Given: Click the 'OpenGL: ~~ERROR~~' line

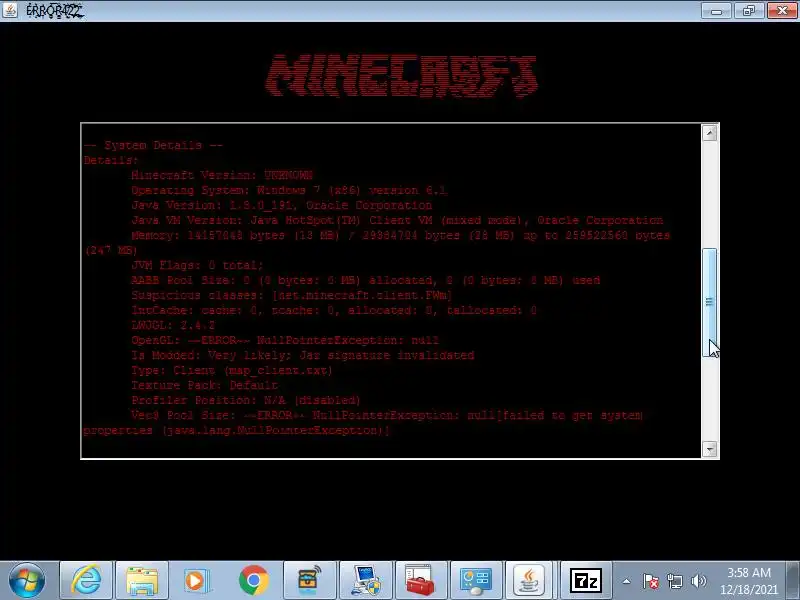Looking at the screenshot, I should 285,340.
